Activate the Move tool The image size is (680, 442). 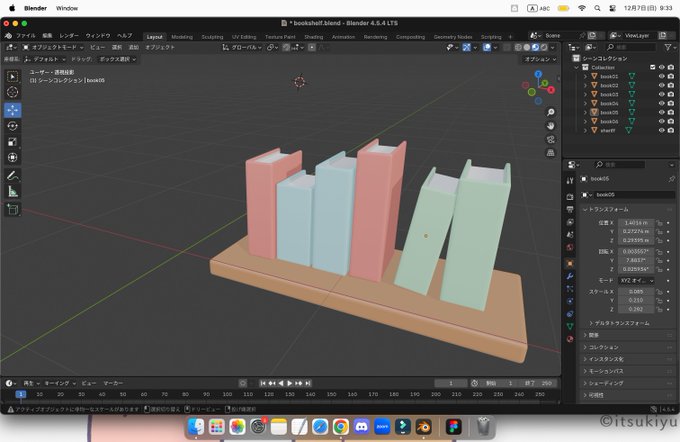pos(13,110)
